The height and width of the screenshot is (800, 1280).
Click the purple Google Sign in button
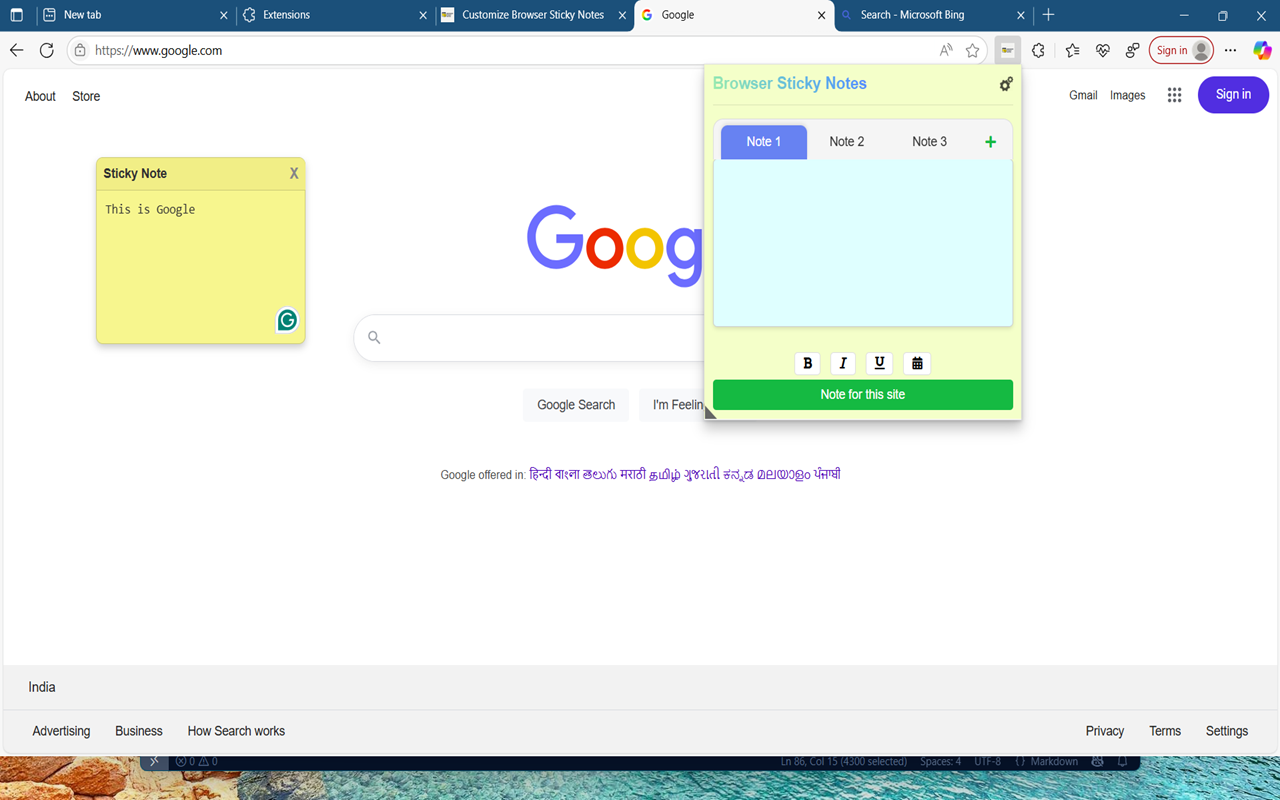[x=1233, y=95]
